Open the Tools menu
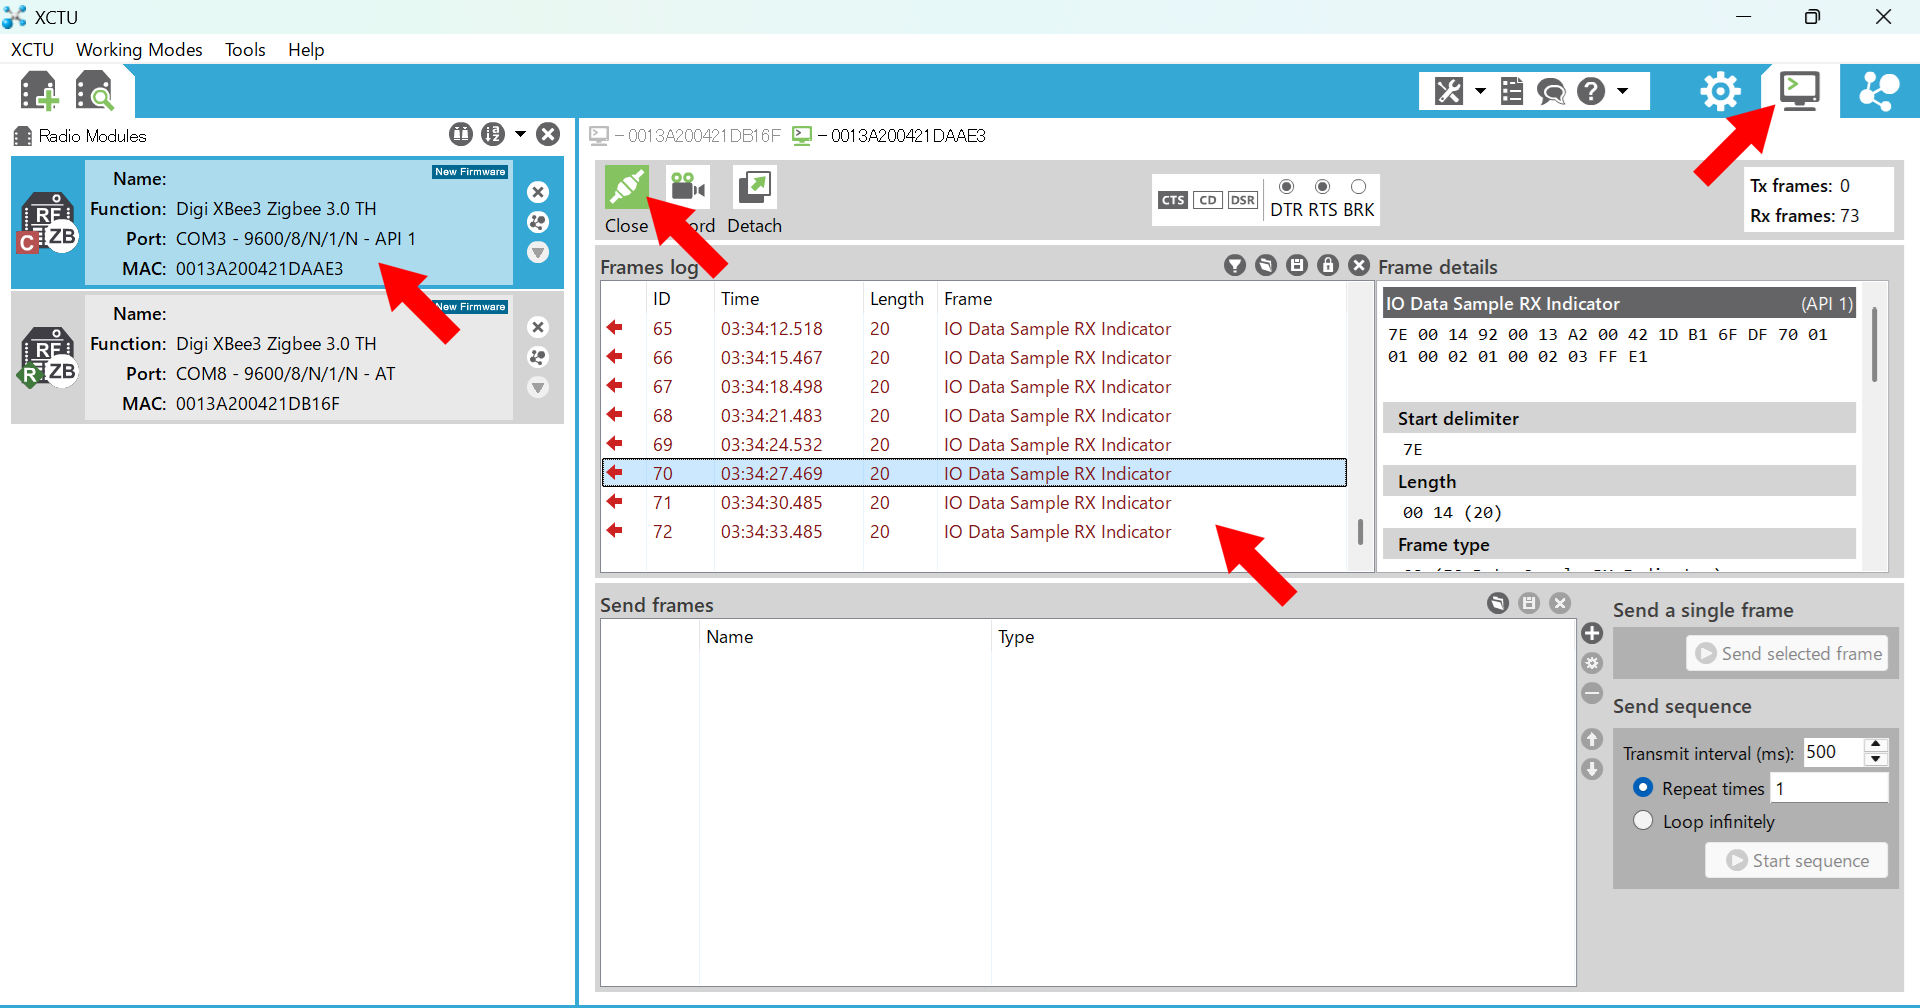 (x=245, y=50)
